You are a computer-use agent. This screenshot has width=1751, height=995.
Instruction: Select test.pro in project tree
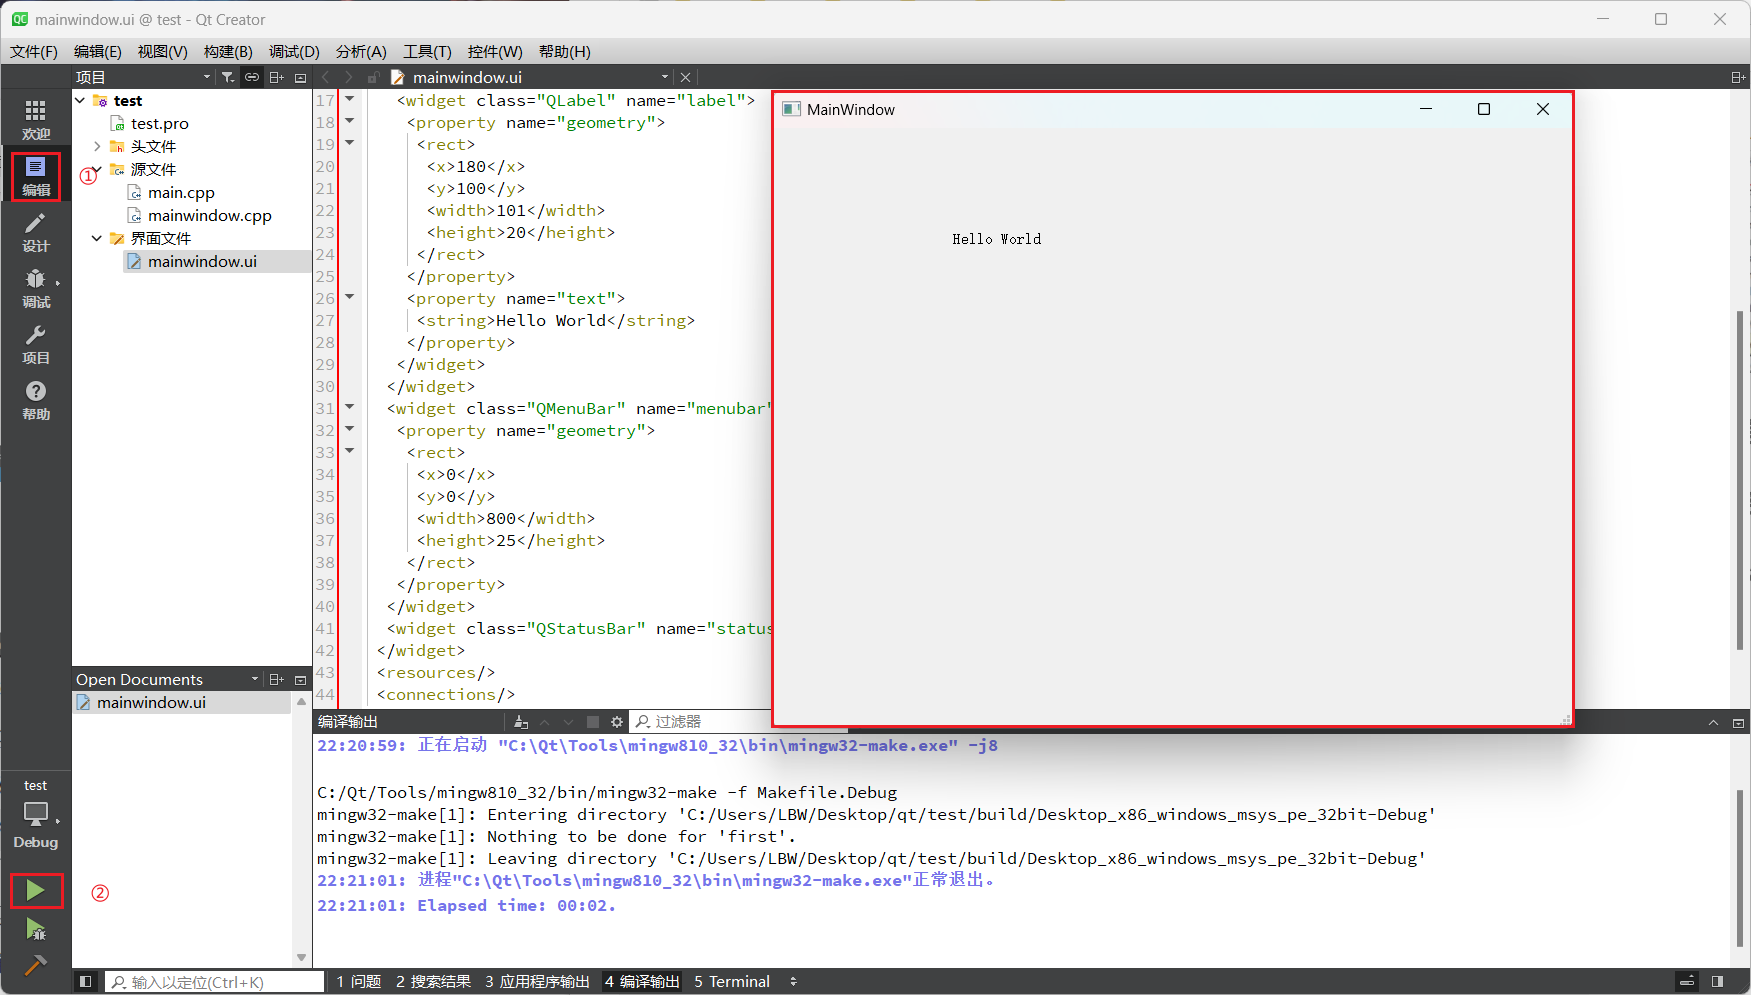pos(160,123)
